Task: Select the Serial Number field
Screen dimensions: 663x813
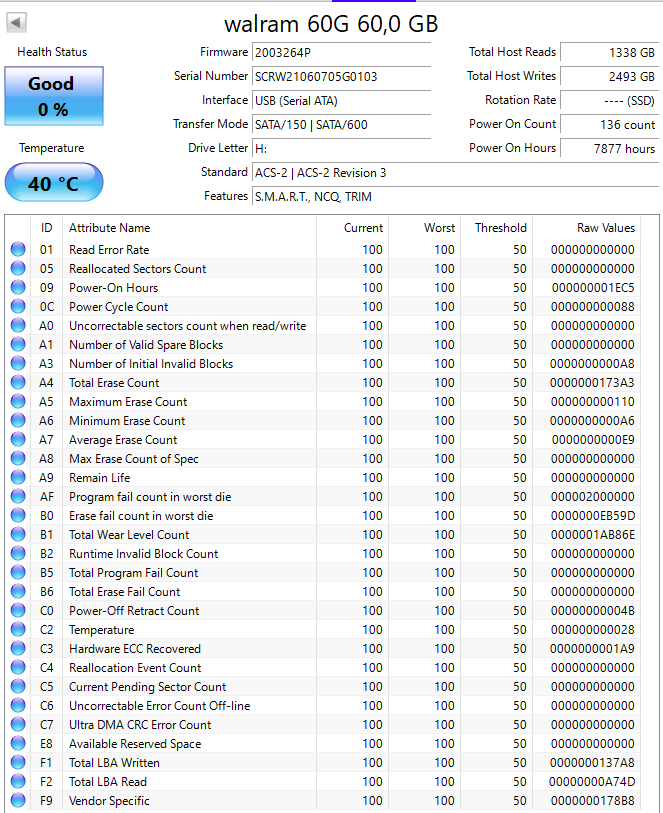Action: 340,76
